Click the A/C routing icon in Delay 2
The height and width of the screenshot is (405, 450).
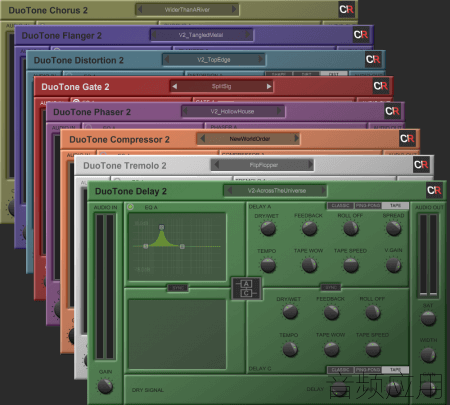(247, 288)
